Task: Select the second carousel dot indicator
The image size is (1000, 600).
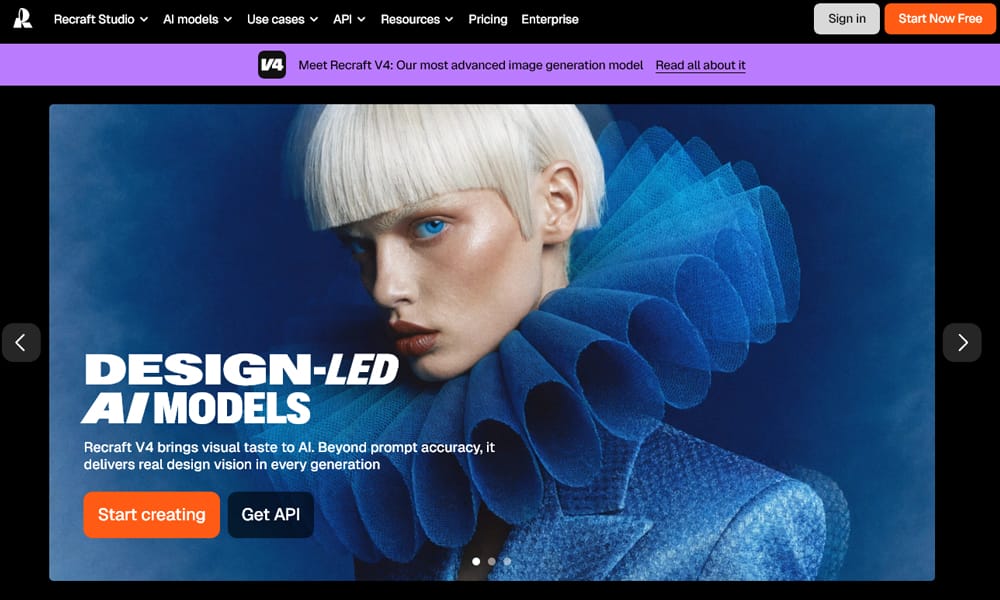Action: point(491,562)
